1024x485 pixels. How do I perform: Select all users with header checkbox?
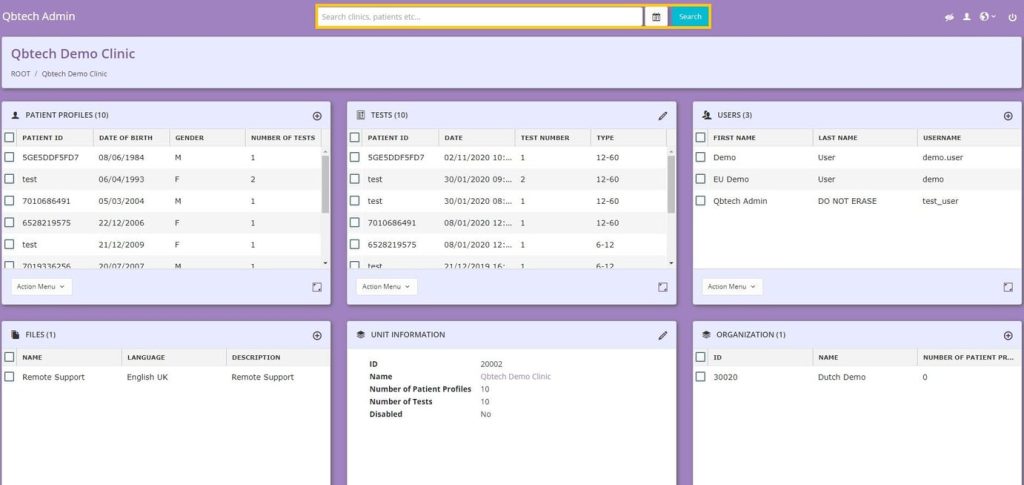pos(700,138)
